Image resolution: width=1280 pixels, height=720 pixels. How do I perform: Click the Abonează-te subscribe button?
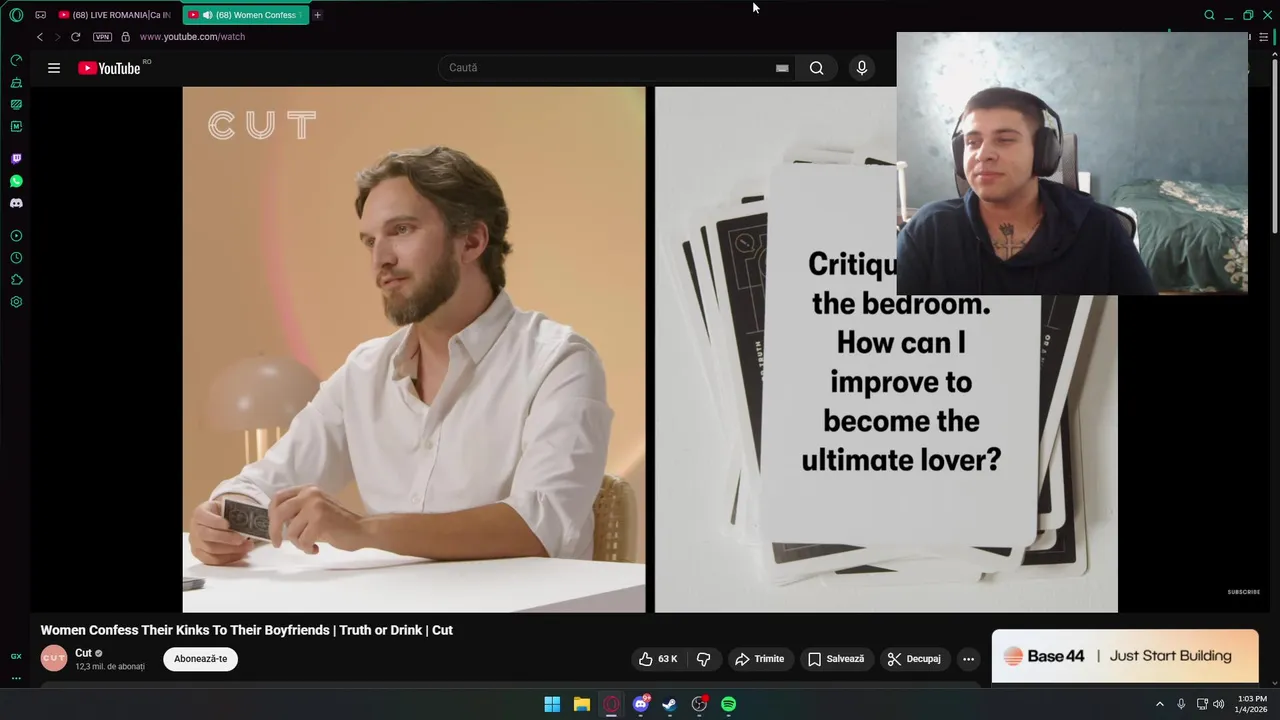tap(200, 659)
